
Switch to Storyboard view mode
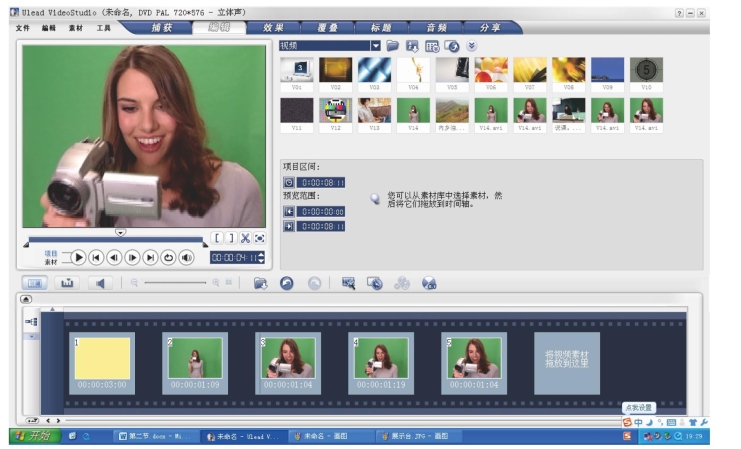click(x=33, y=284)
